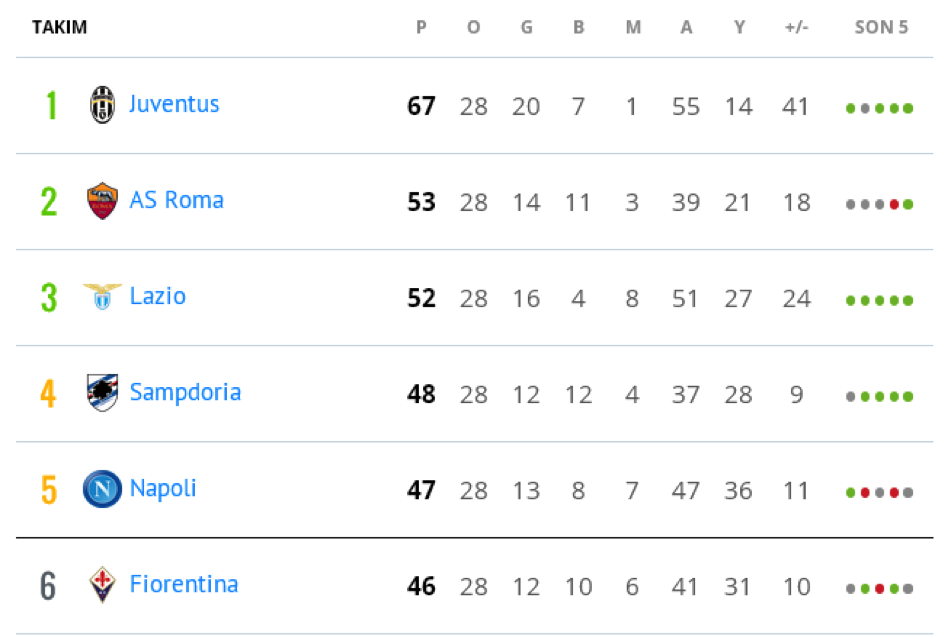Image resolution: width=944 pixels, height=638 pixels.
Task: Click the Juventus club crest icon
Action: tap(102, 105)
